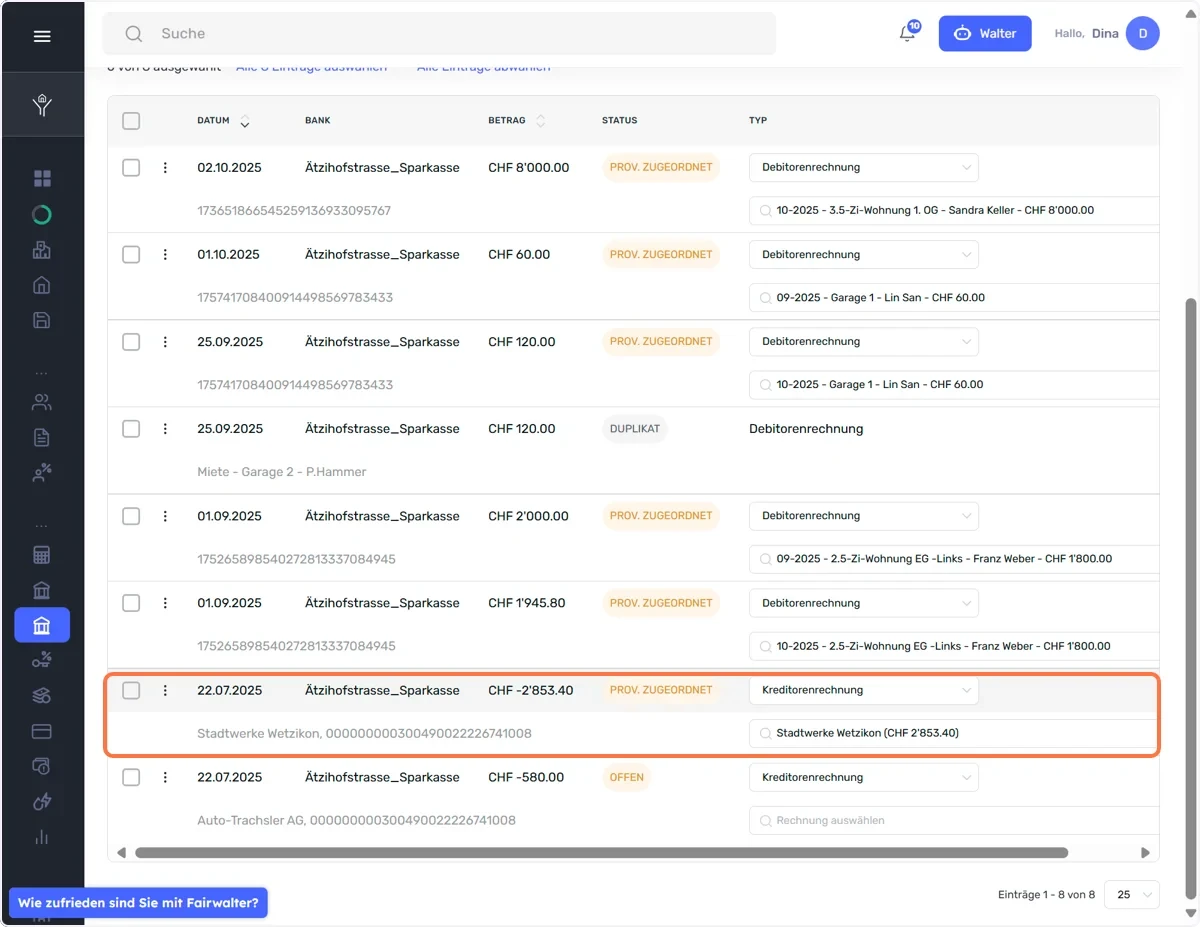Open the buildings icon in the sidebar

[42, 250]
